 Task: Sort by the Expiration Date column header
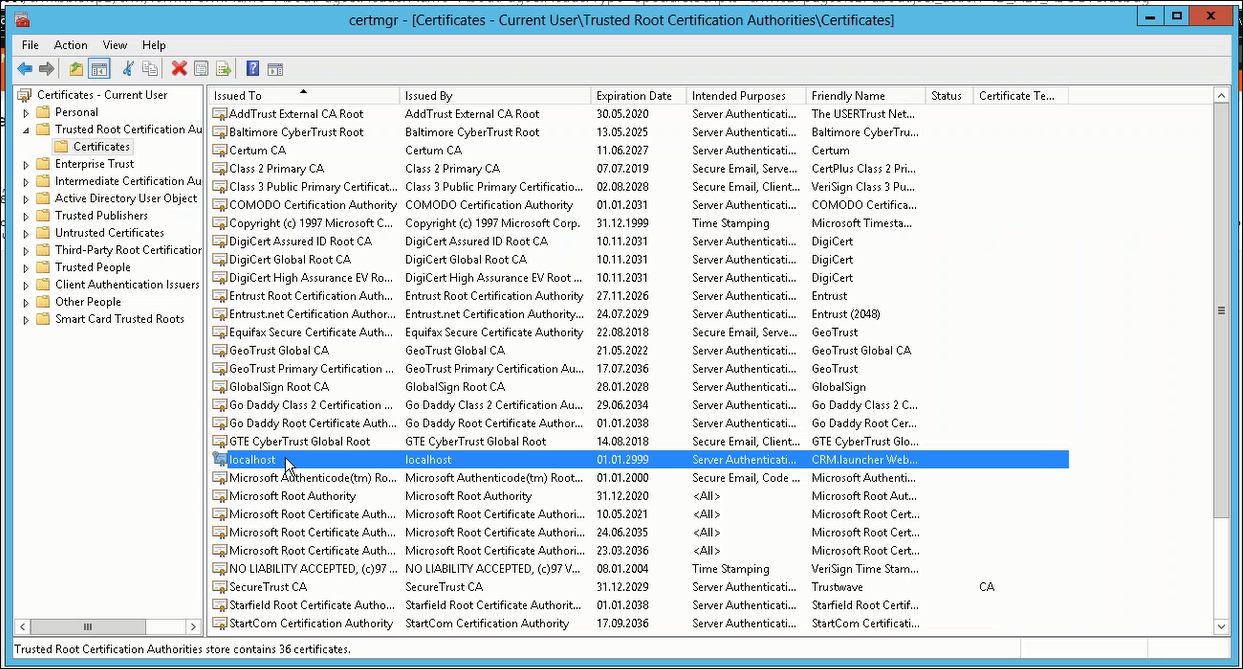[x=638, y=96]
